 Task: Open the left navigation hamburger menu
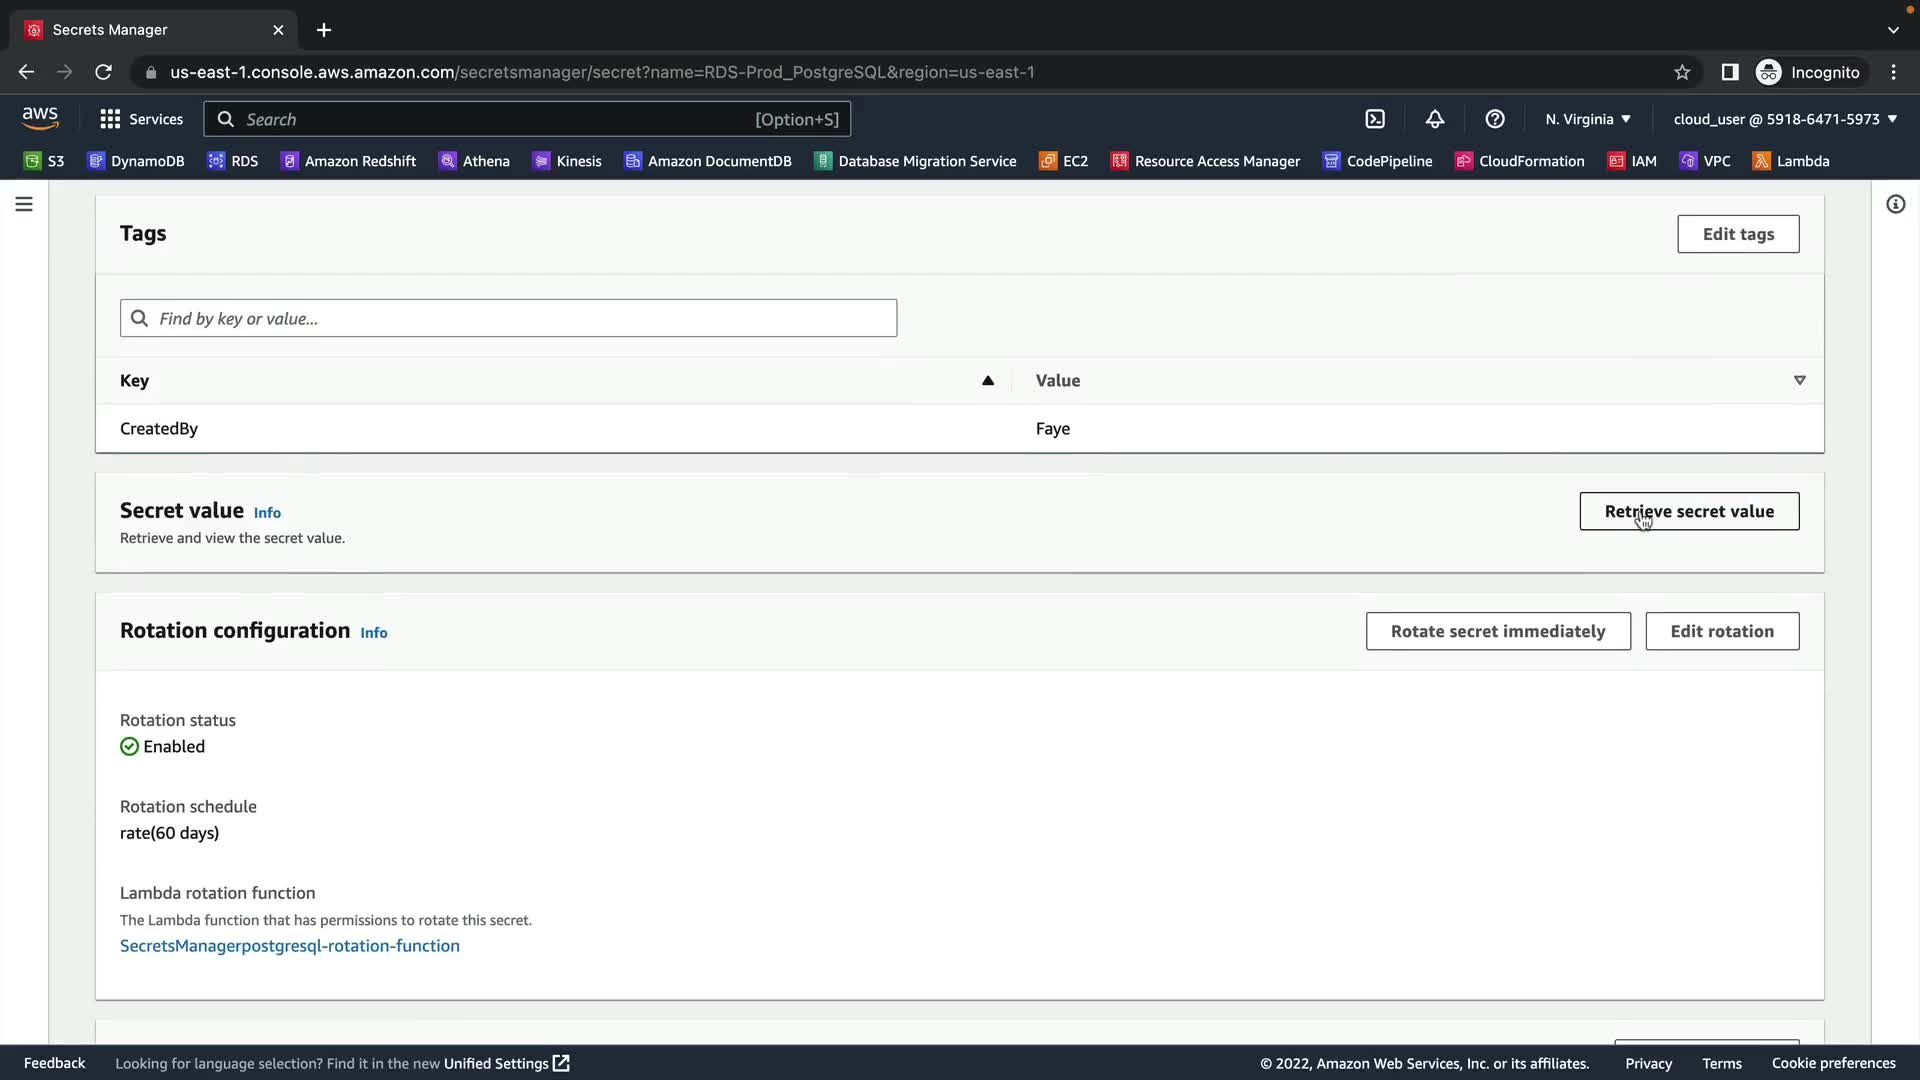(24, 204)
